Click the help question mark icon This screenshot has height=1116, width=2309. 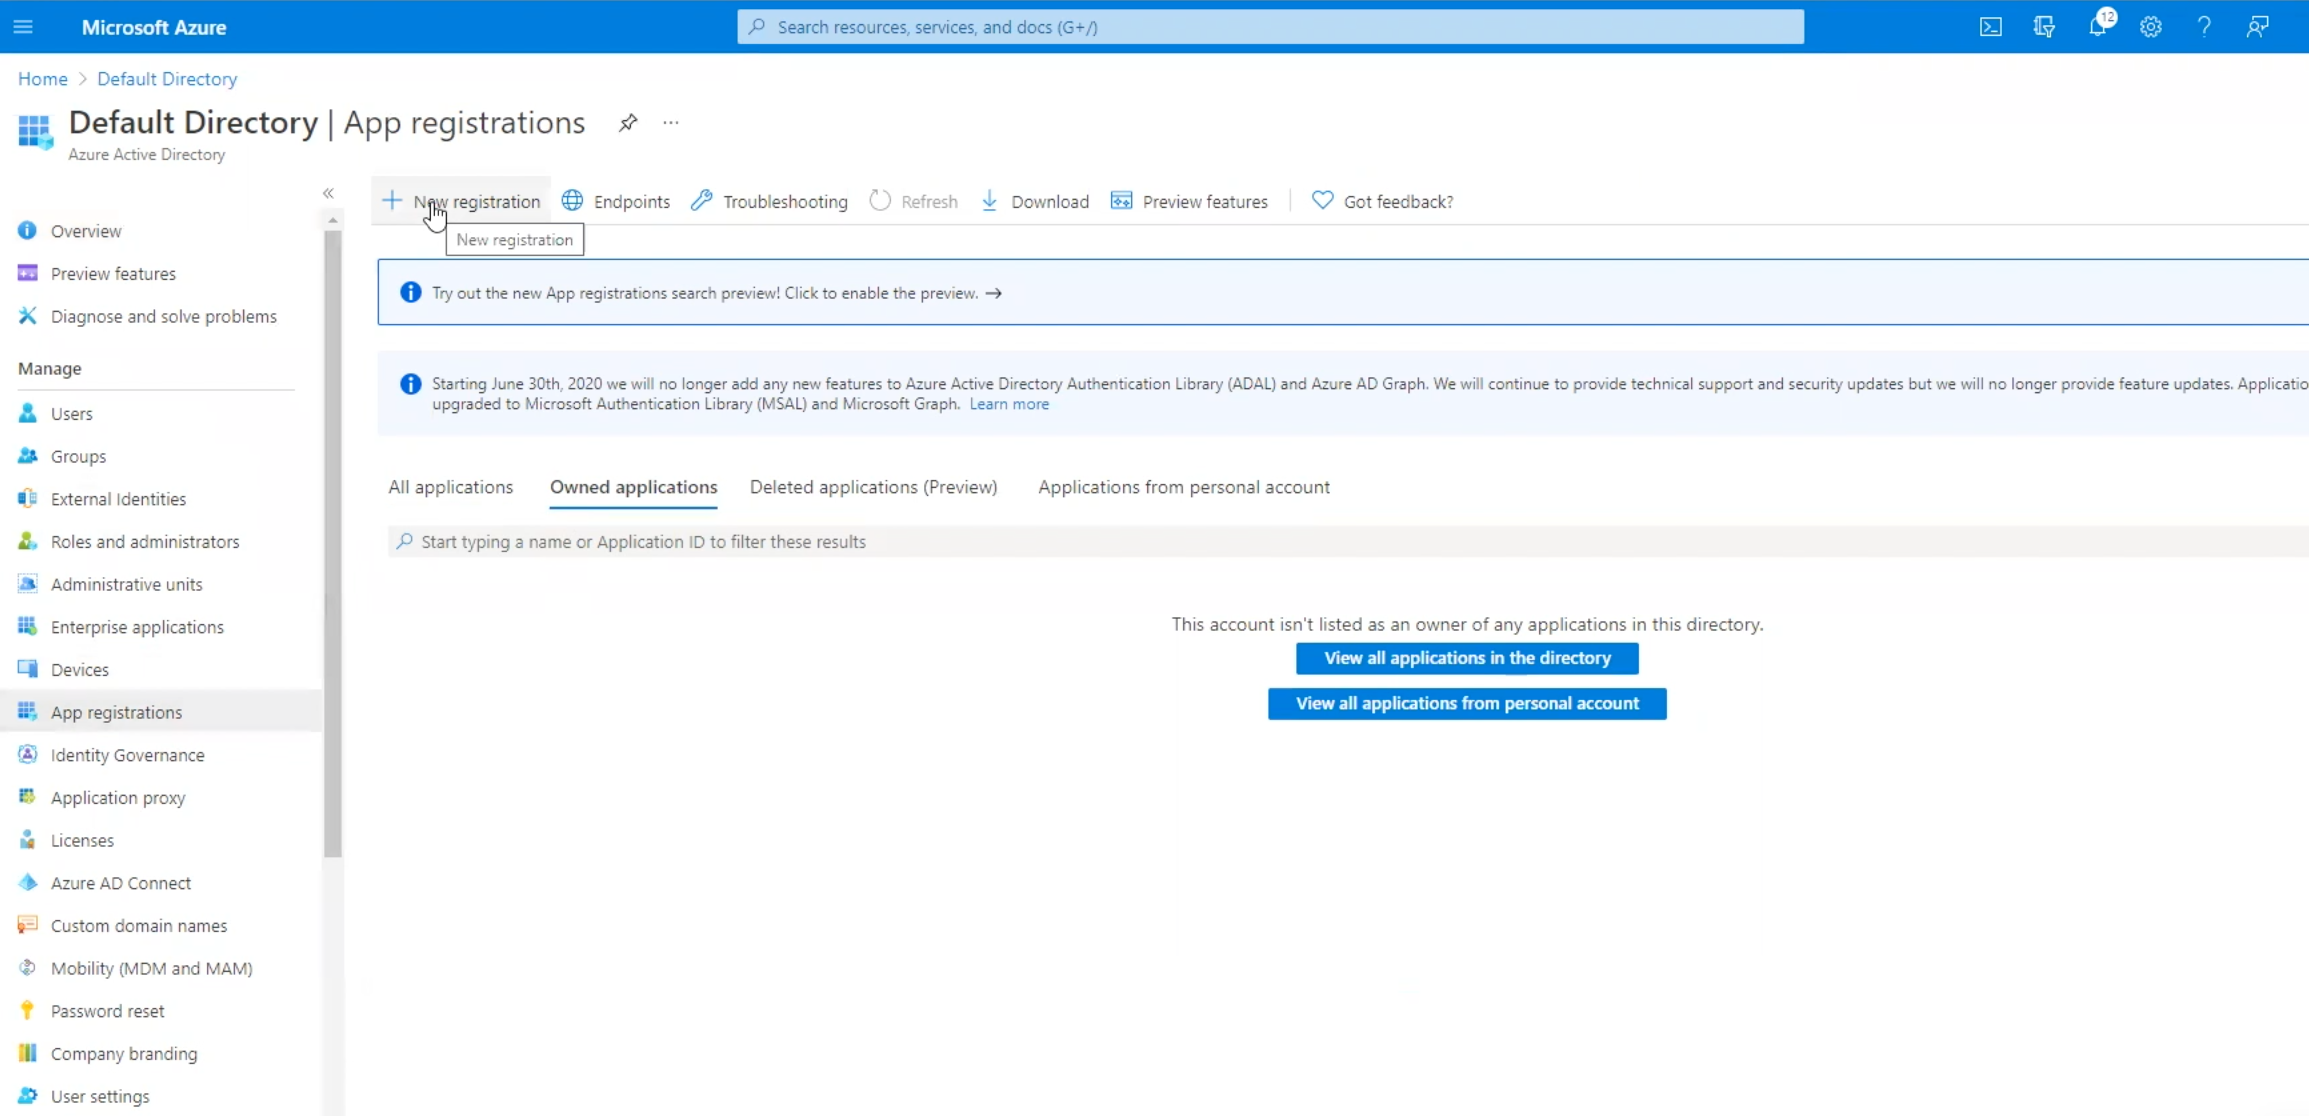2204,27
